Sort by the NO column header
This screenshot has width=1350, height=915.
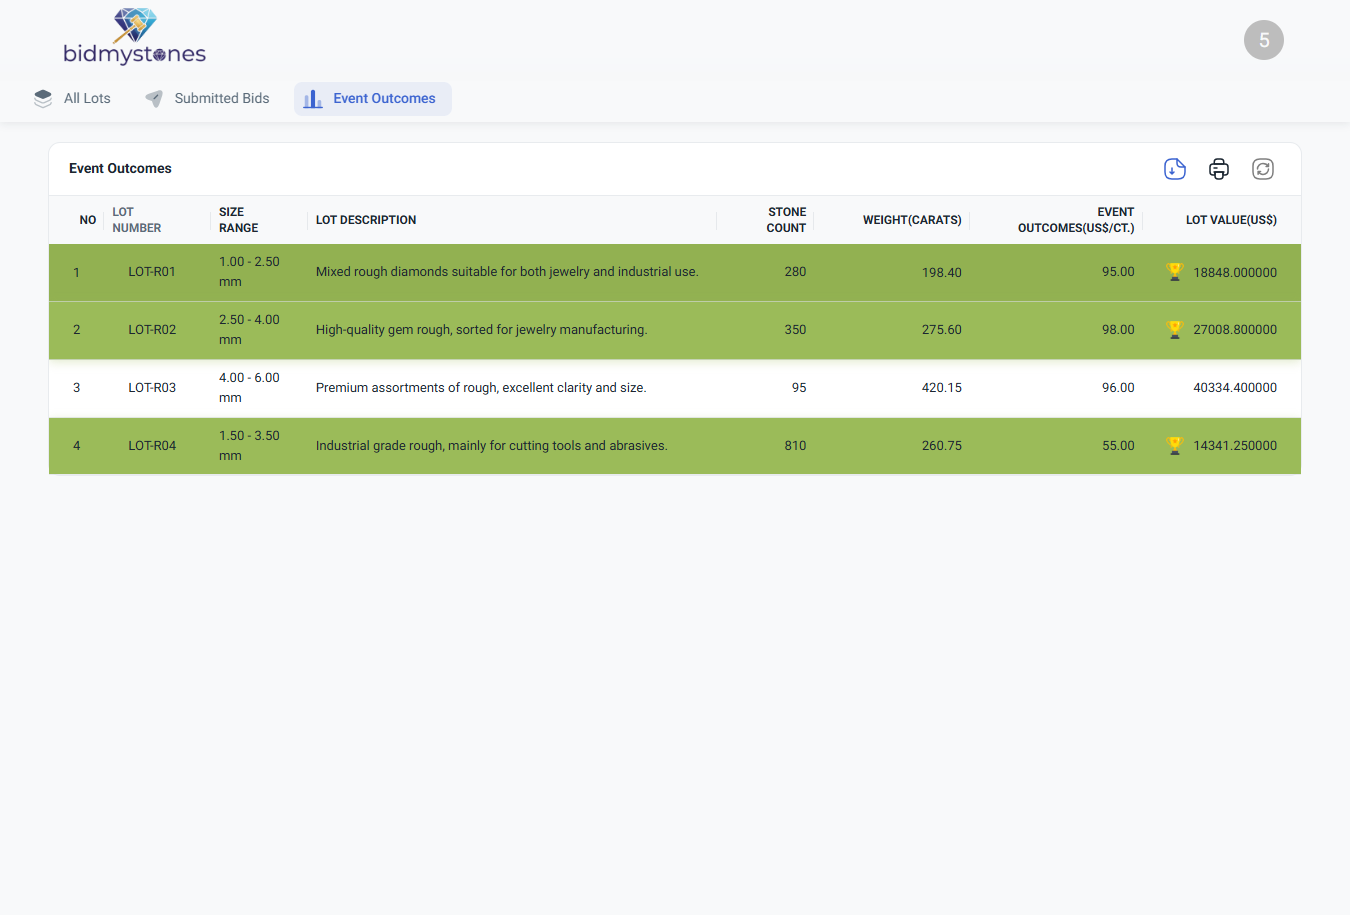pyautogui.click(x=88, y=220)
